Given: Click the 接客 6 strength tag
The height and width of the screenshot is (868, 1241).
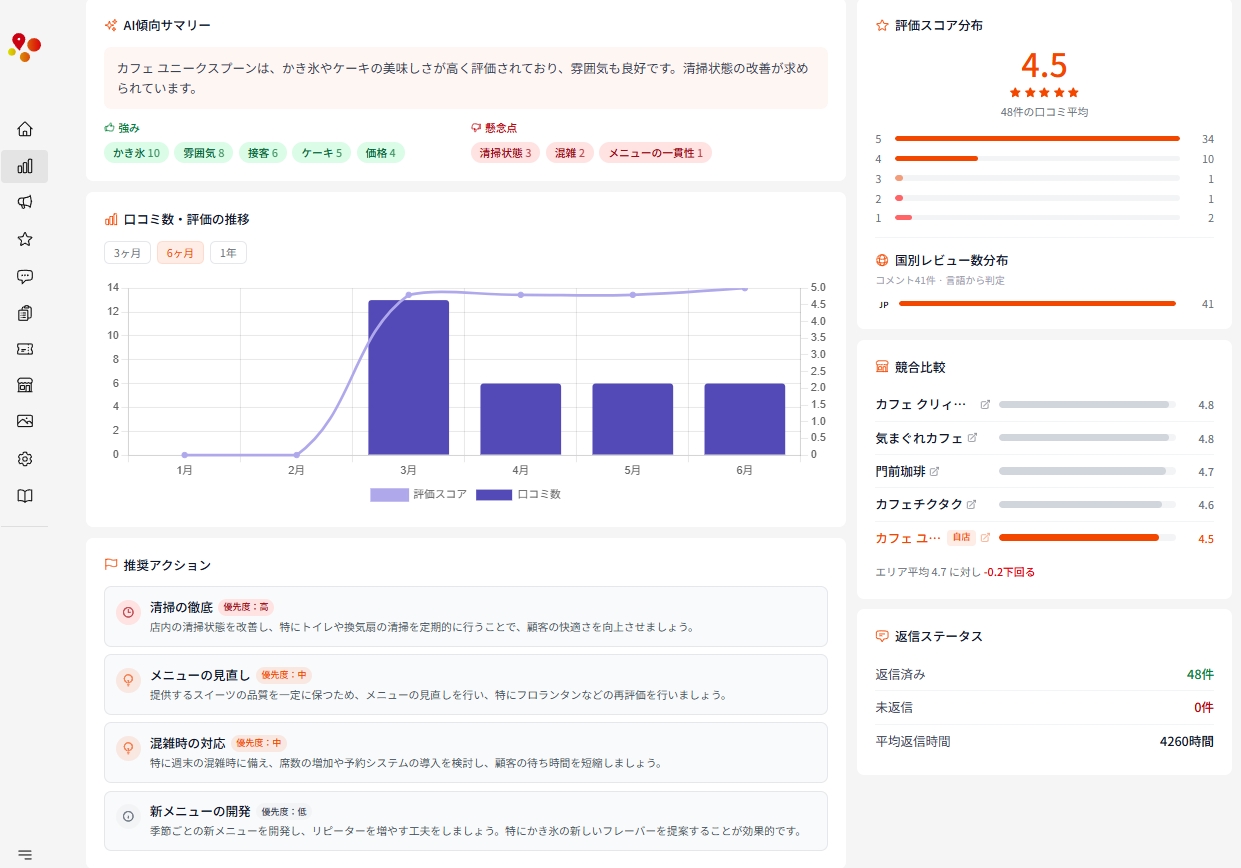Looking at the screenshot, I should 263,153.
